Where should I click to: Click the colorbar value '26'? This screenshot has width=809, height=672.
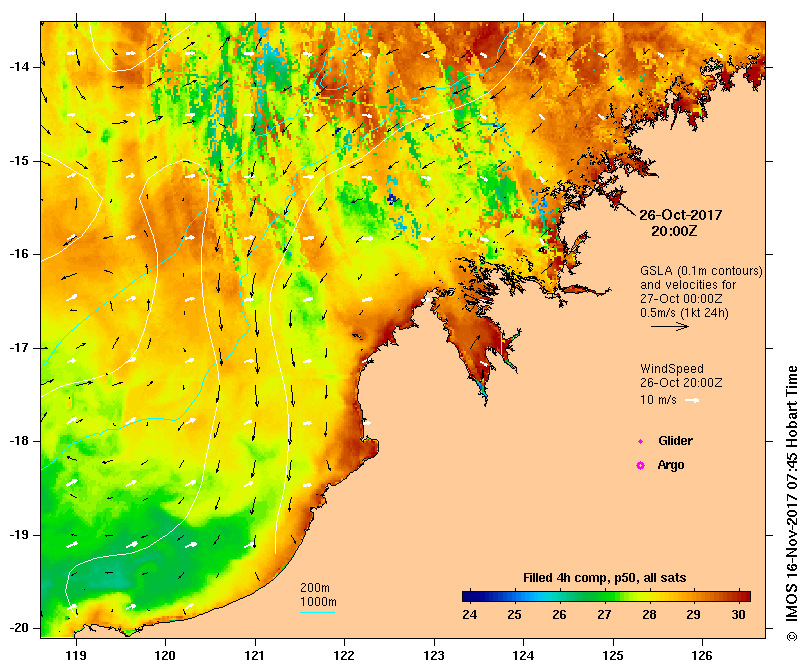(x=559, y=615)
